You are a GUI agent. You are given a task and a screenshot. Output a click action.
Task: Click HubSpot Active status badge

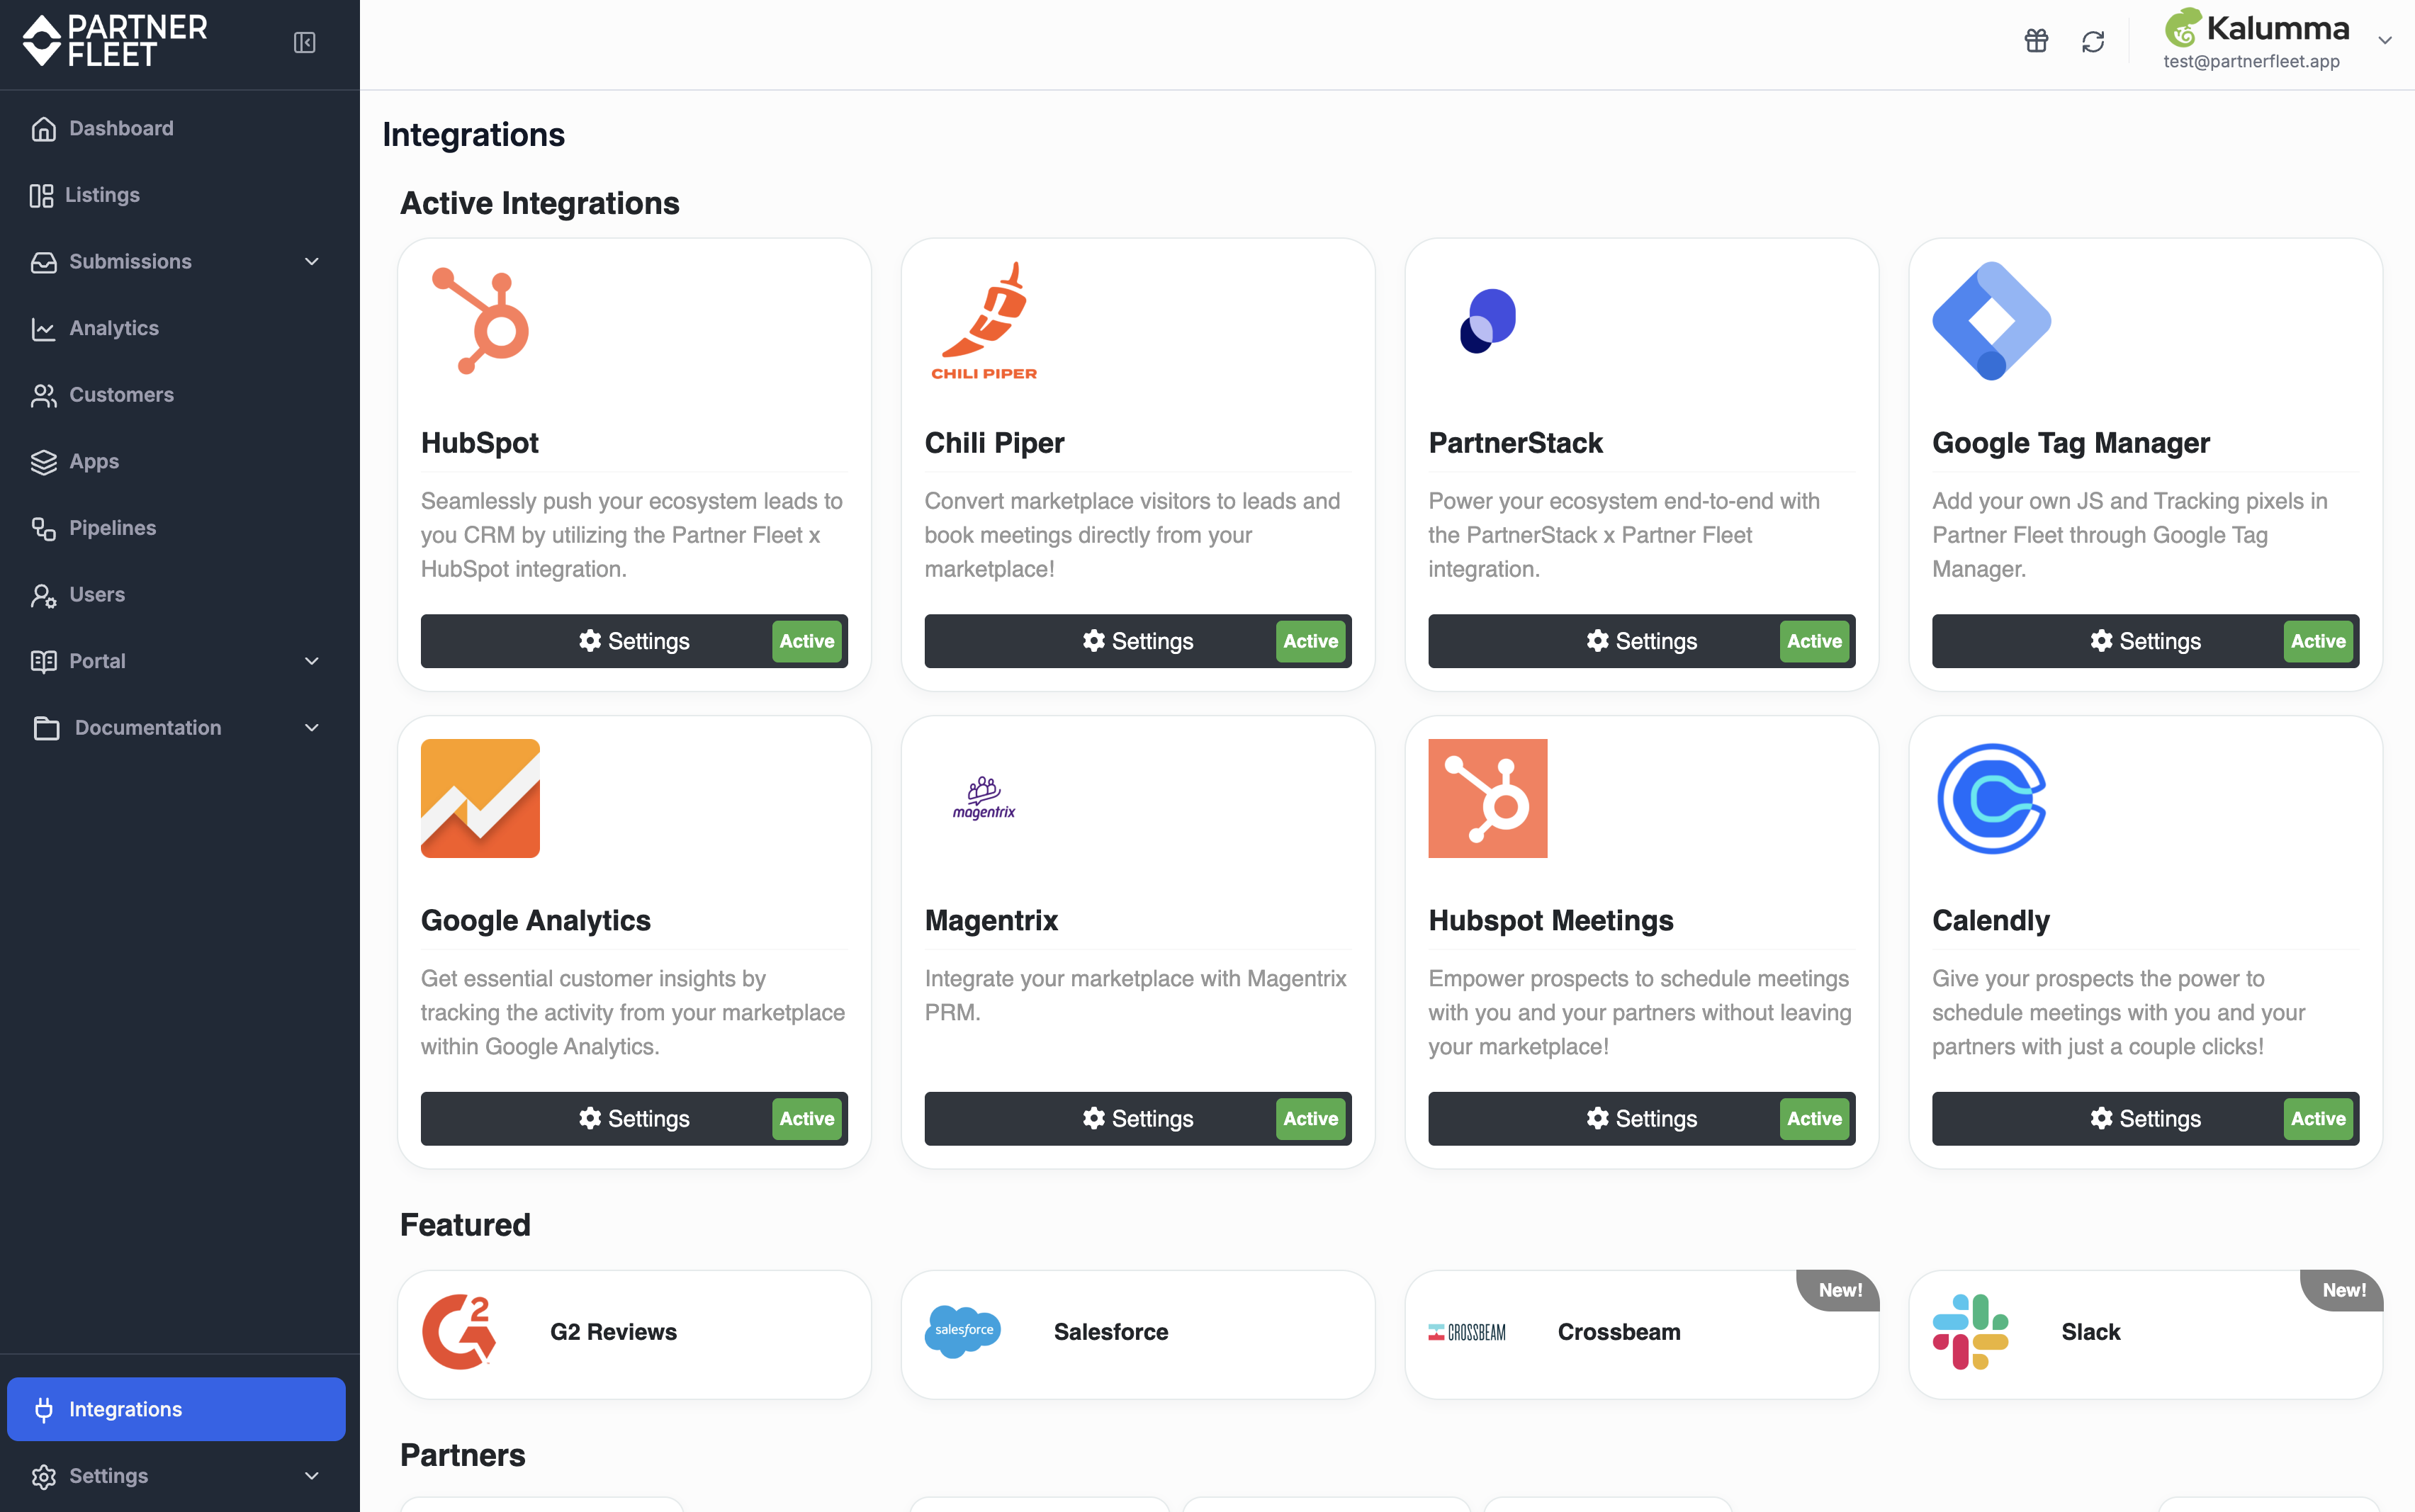pyautogui.click(x=807, y=641)
